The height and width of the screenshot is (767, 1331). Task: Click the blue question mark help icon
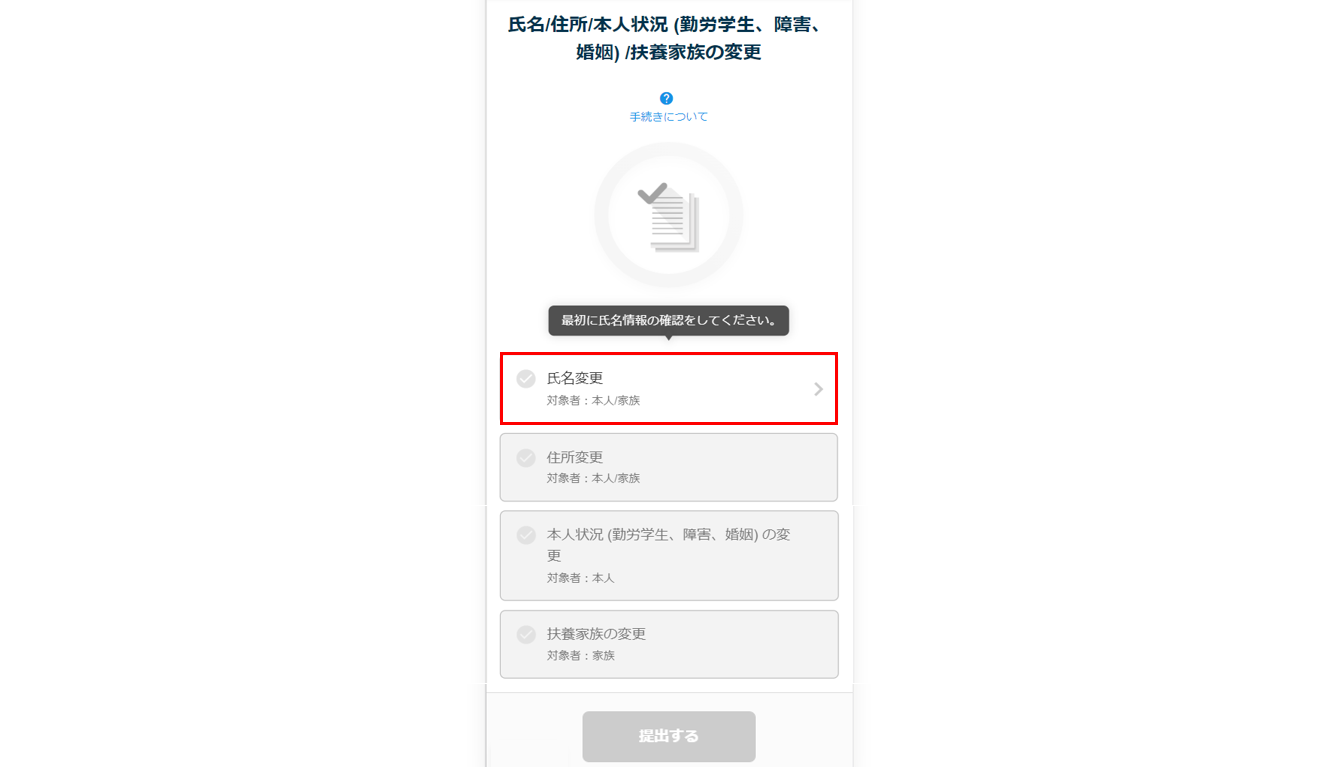(667, 98)
